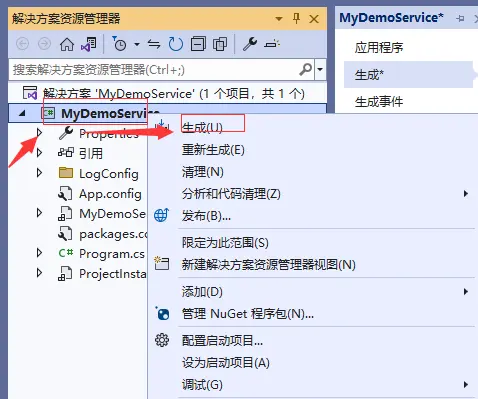Choose 配置启动项目... option
The image size is (478, 399).
coord(222,341)
